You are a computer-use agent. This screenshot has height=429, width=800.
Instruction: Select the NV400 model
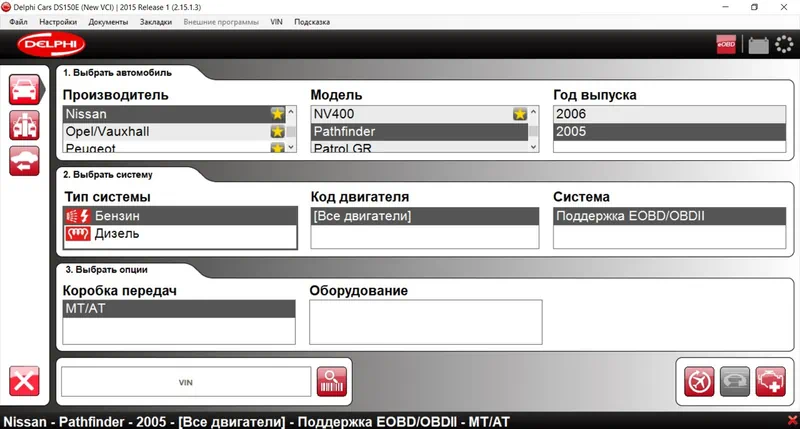point(419,114)
